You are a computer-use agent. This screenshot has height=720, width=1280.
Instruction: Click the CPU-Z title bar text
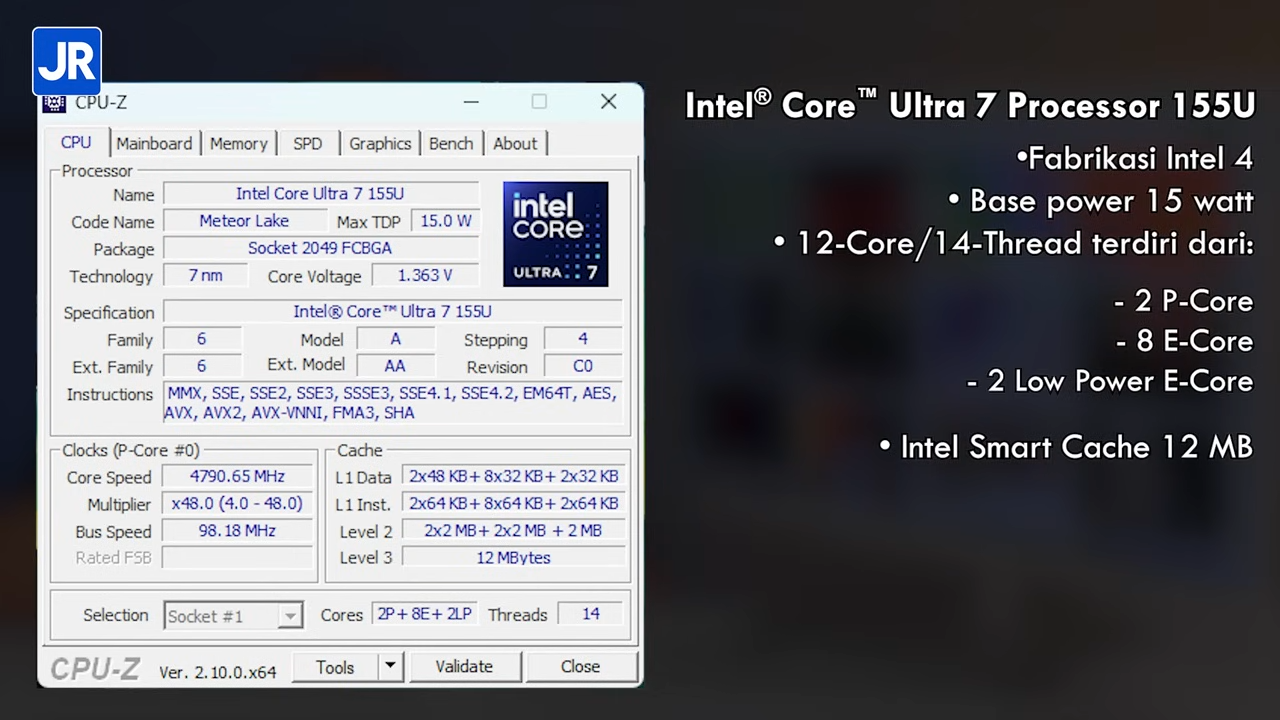(x=101, y=102)
